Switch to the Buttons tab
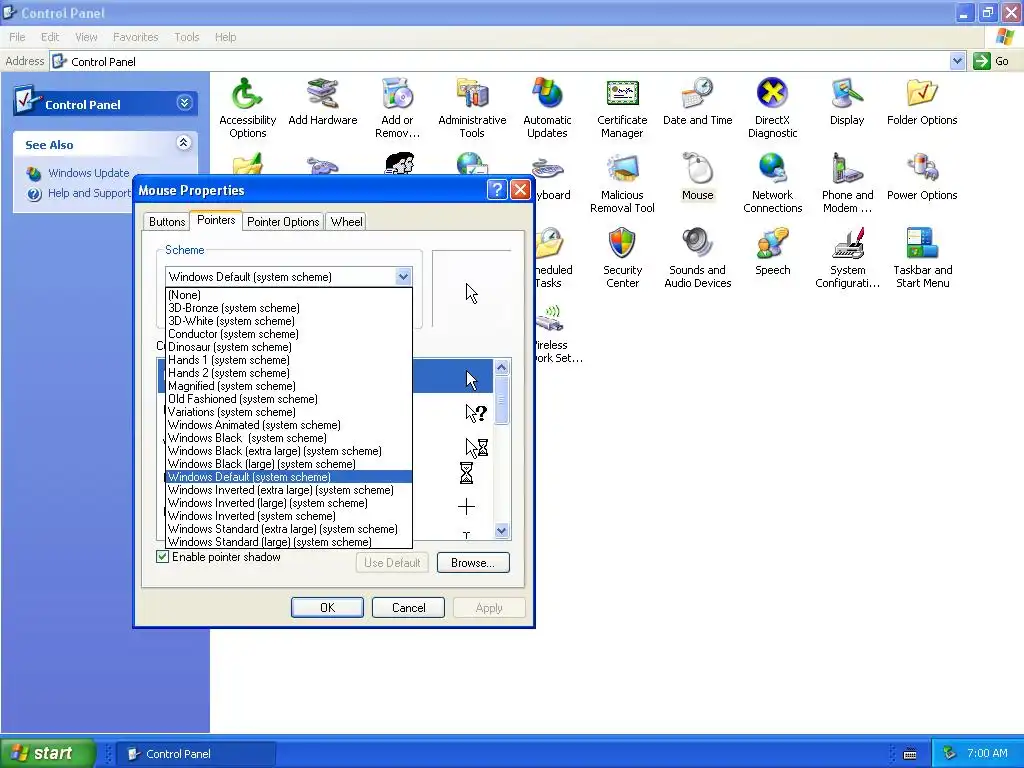This screenshot has width=1024, height=768. pos(167,222)
